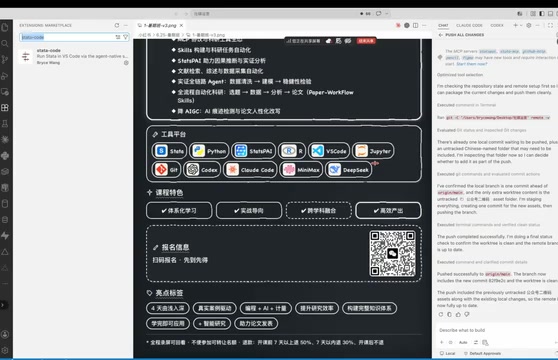Screen dimensions: 558x360
Task: Copy the chat response
Action: click(449, 314)
